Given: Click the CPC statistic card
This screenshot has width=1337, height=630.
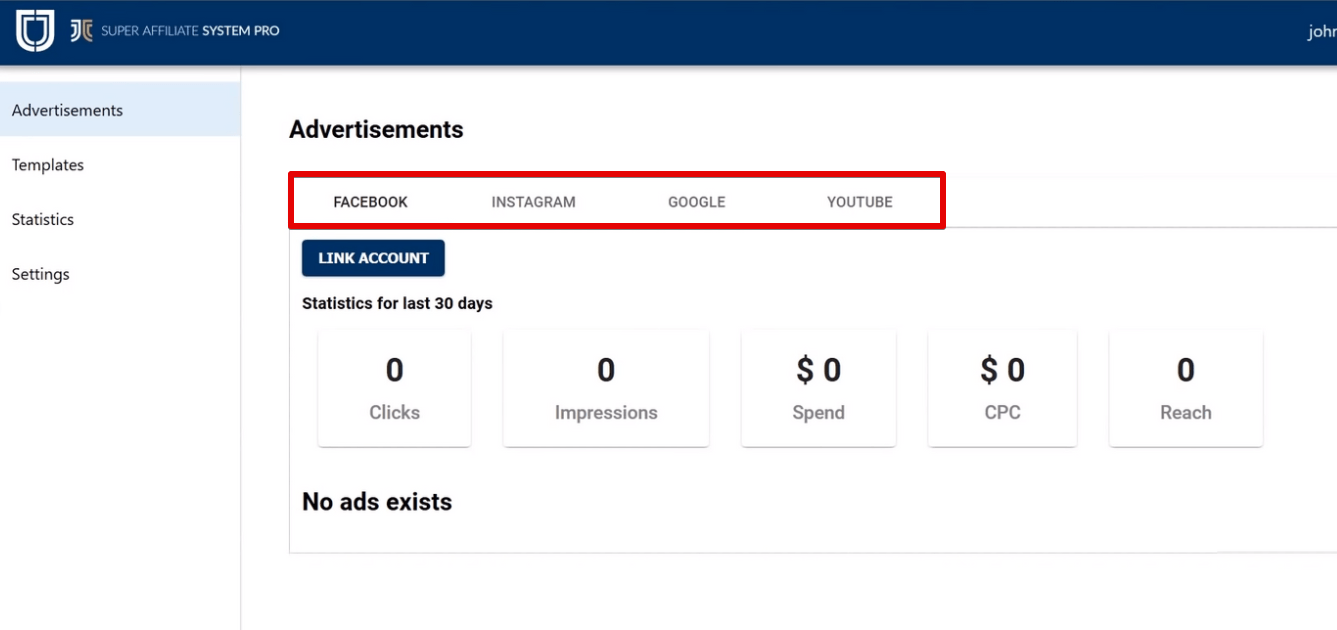Looking at the screenshot, I should coord(1002,388).
